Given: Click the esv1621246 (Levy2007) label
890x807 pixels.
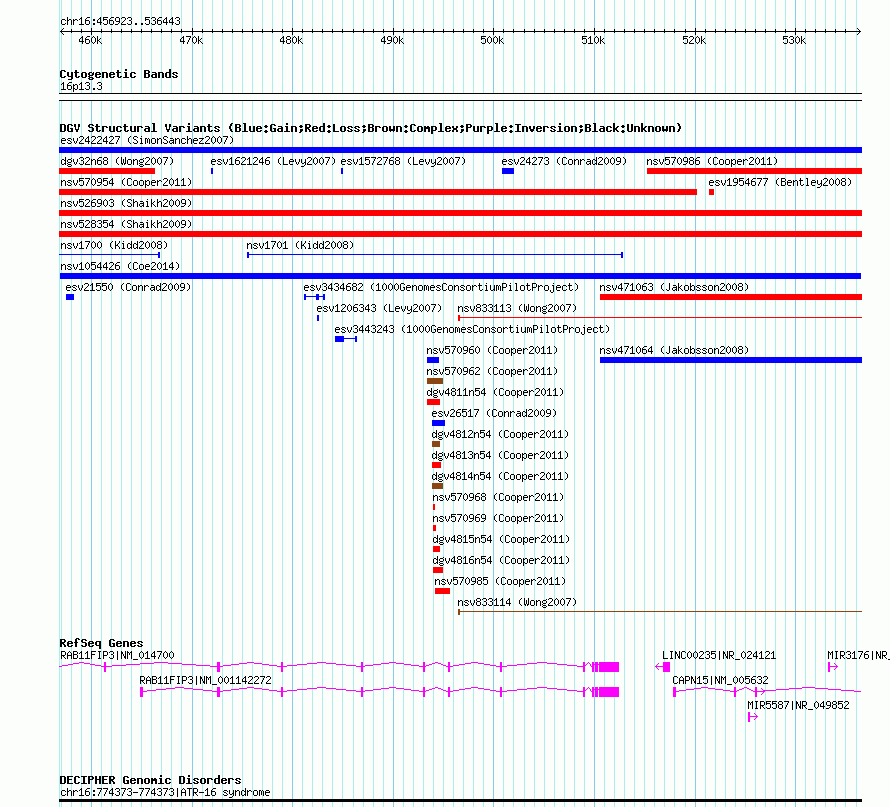Looking at the screenshot, I should click(273, 161).
